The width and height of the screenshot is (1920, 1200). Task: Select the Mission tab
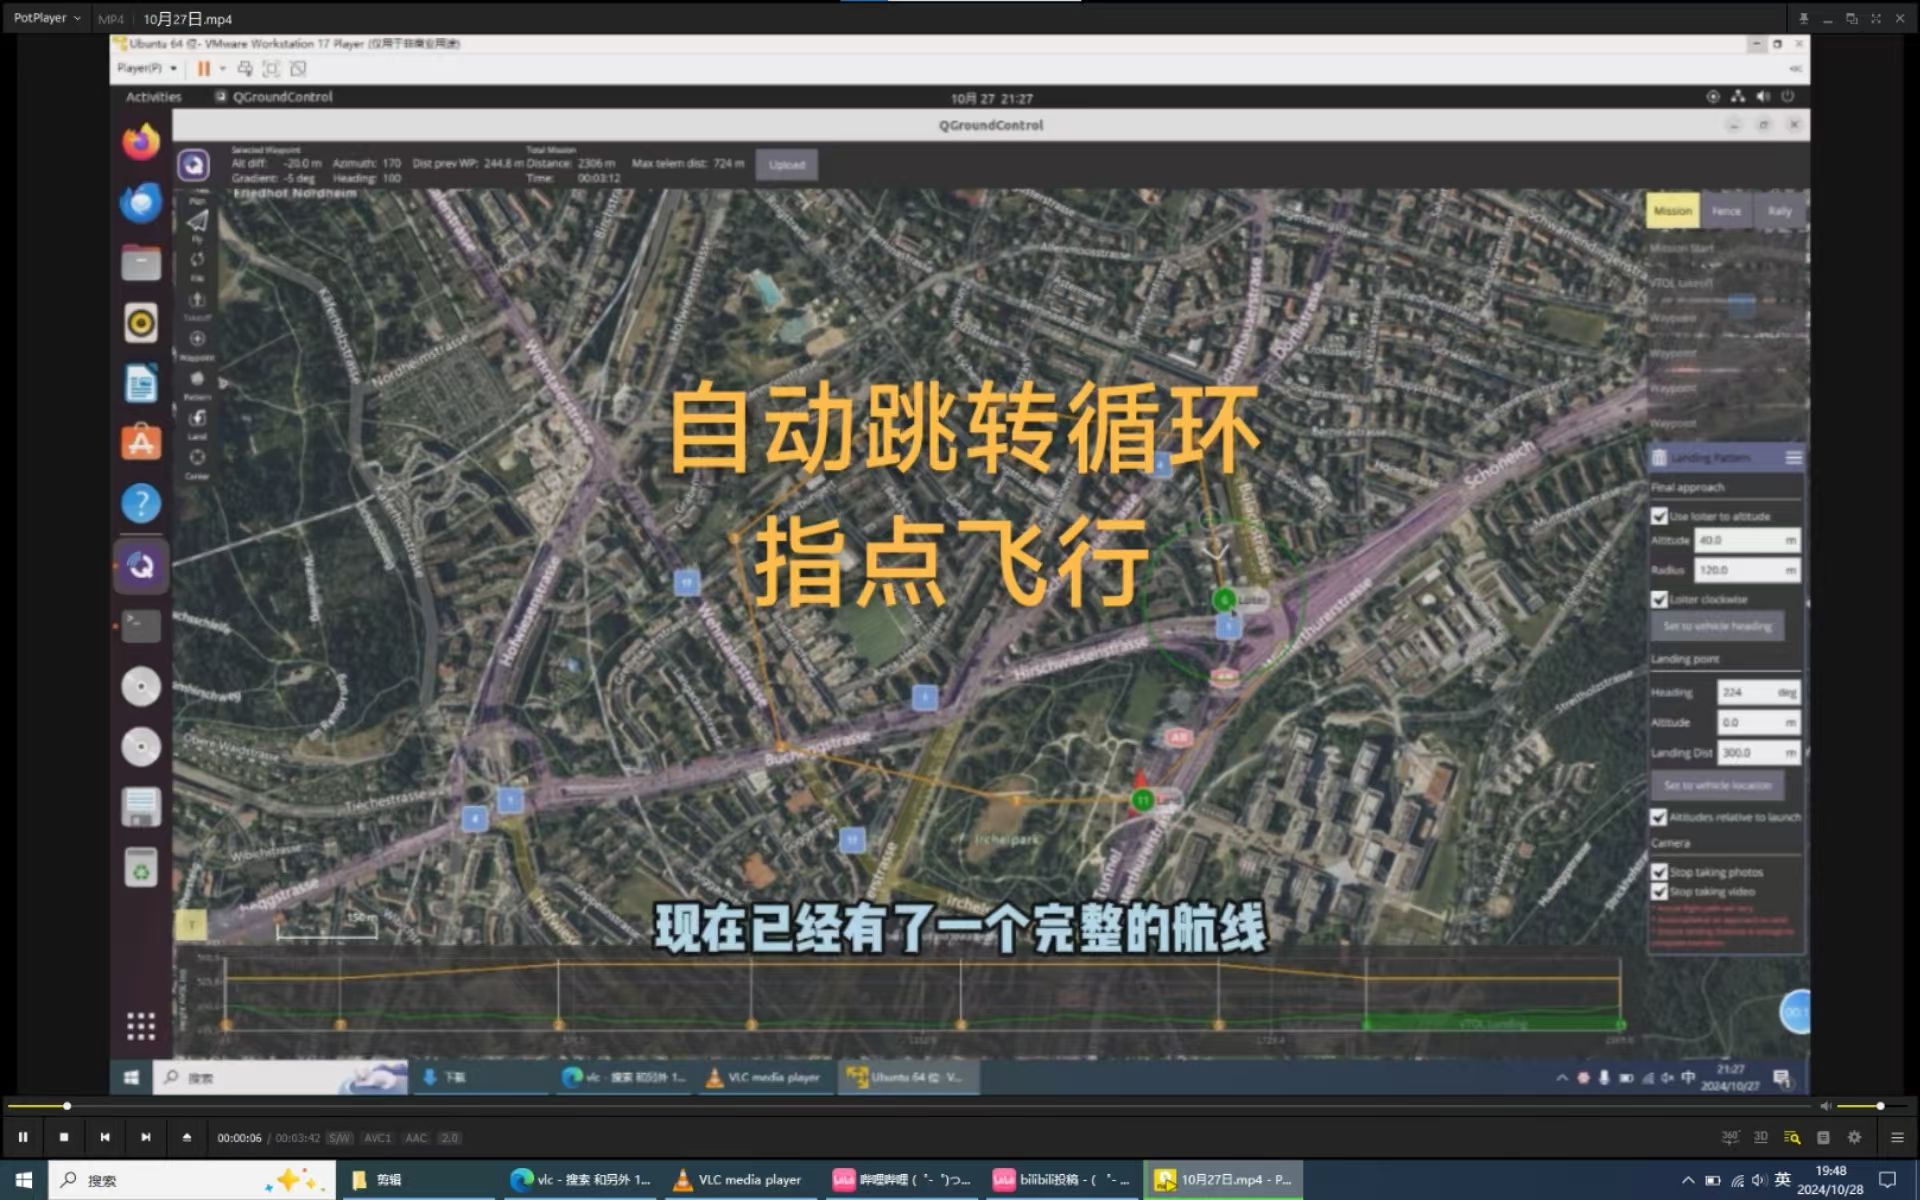pos(1672,211)
